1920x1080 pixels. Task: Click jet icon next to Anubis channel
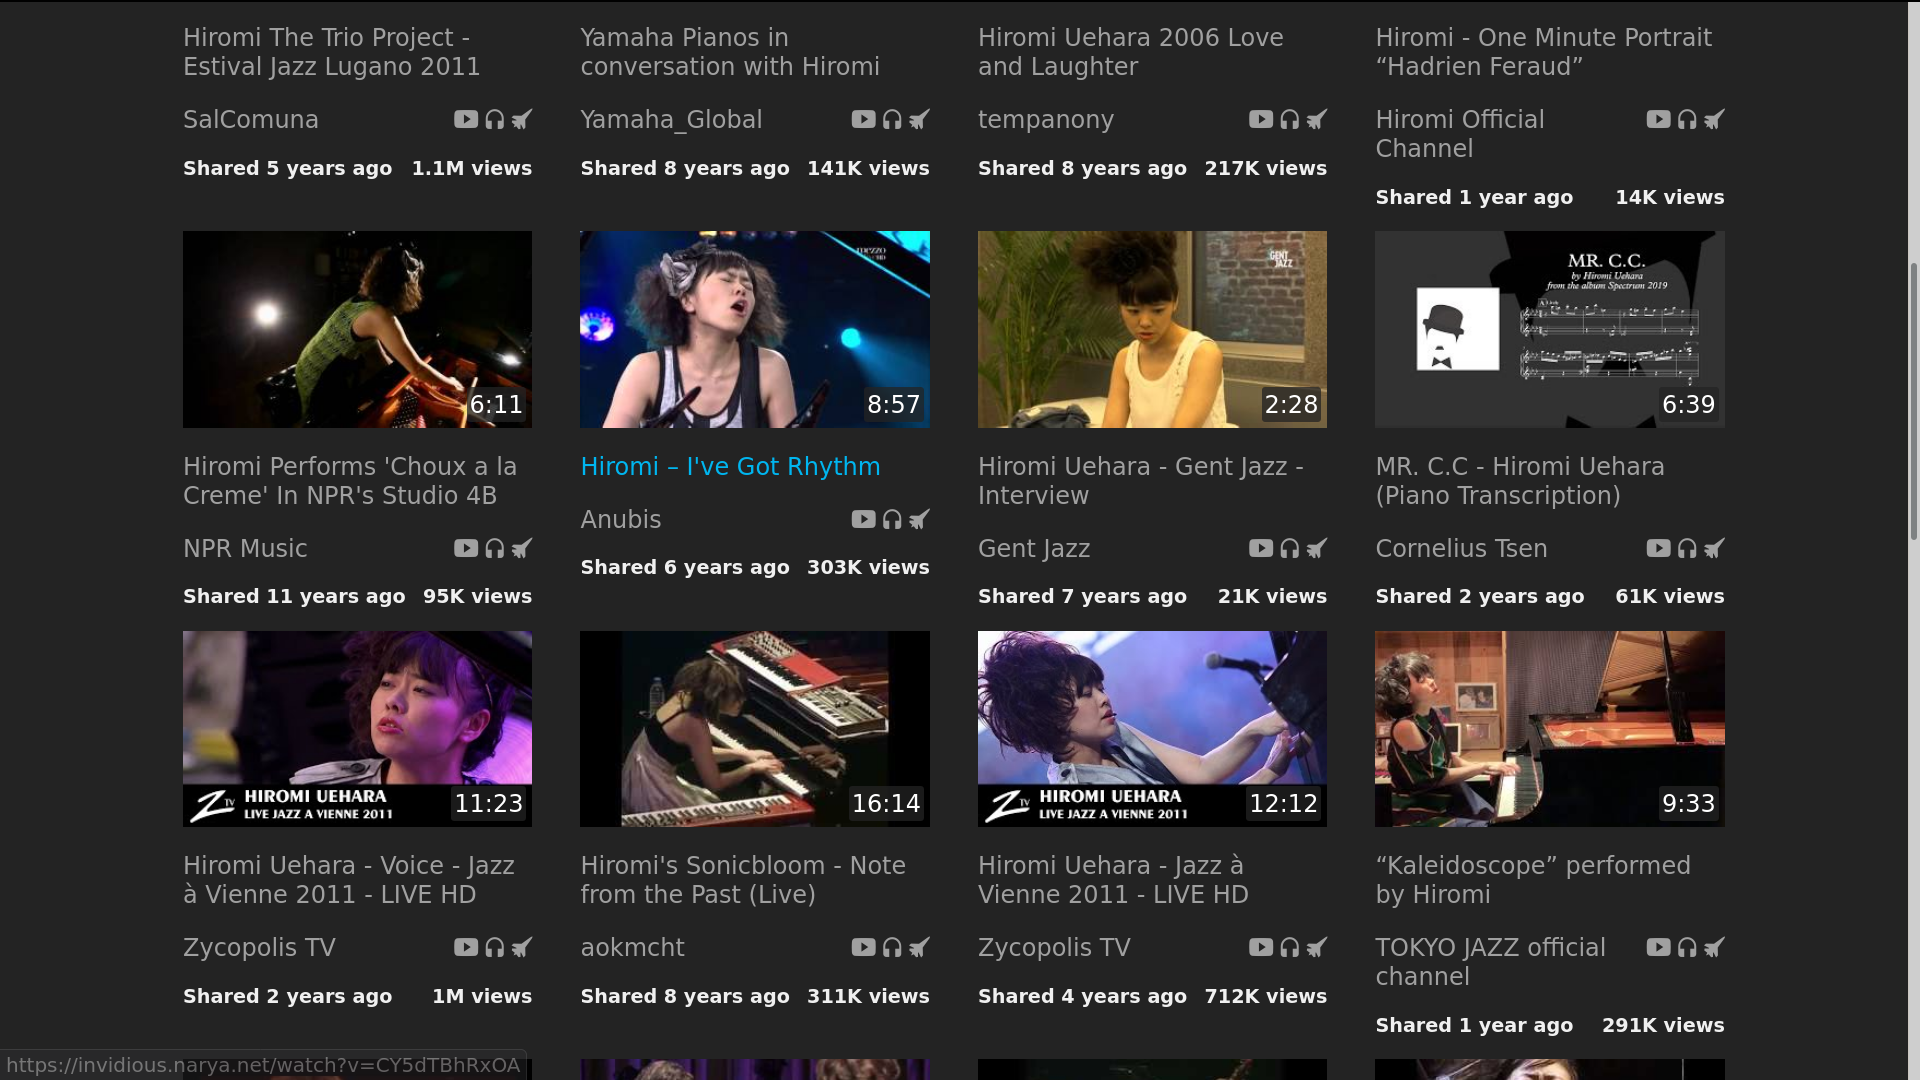[x=919, y=520]
